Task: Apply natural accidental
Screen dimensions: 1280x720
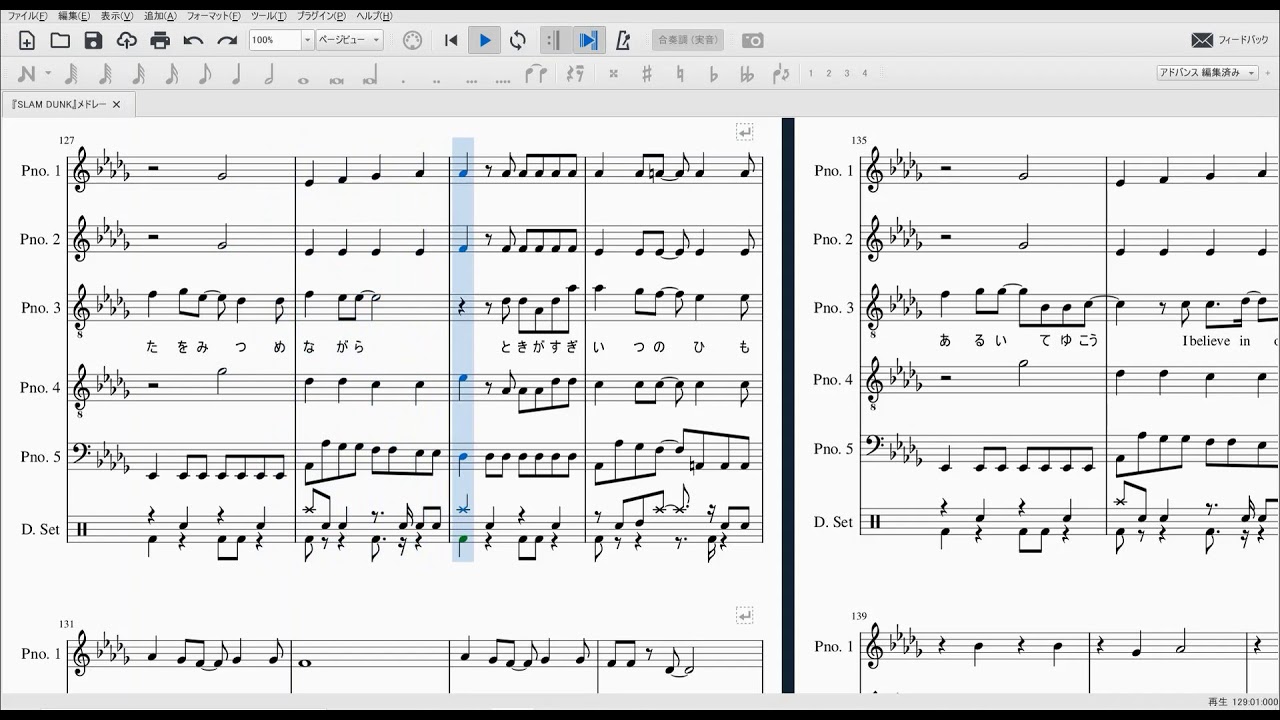Action: click(x=680, y=74)
